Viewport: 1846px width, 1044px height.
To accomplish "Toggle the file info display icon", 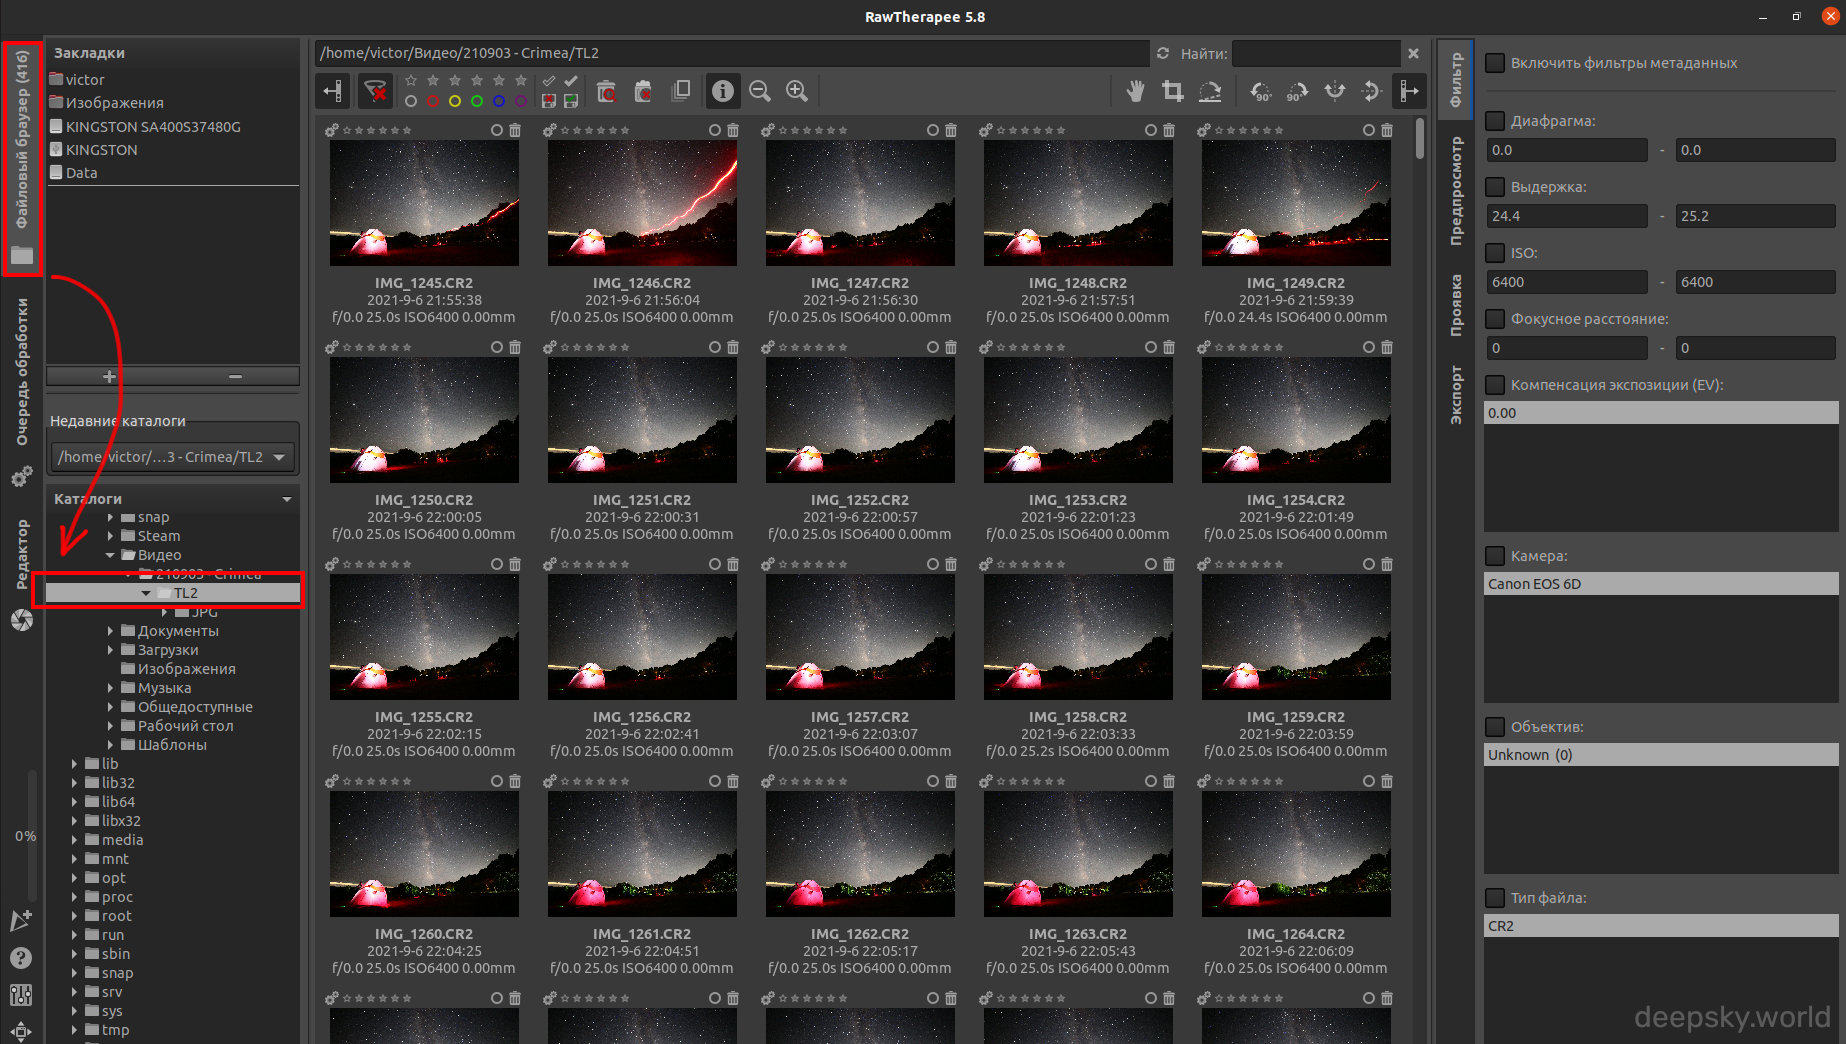I will click(722, 91).
